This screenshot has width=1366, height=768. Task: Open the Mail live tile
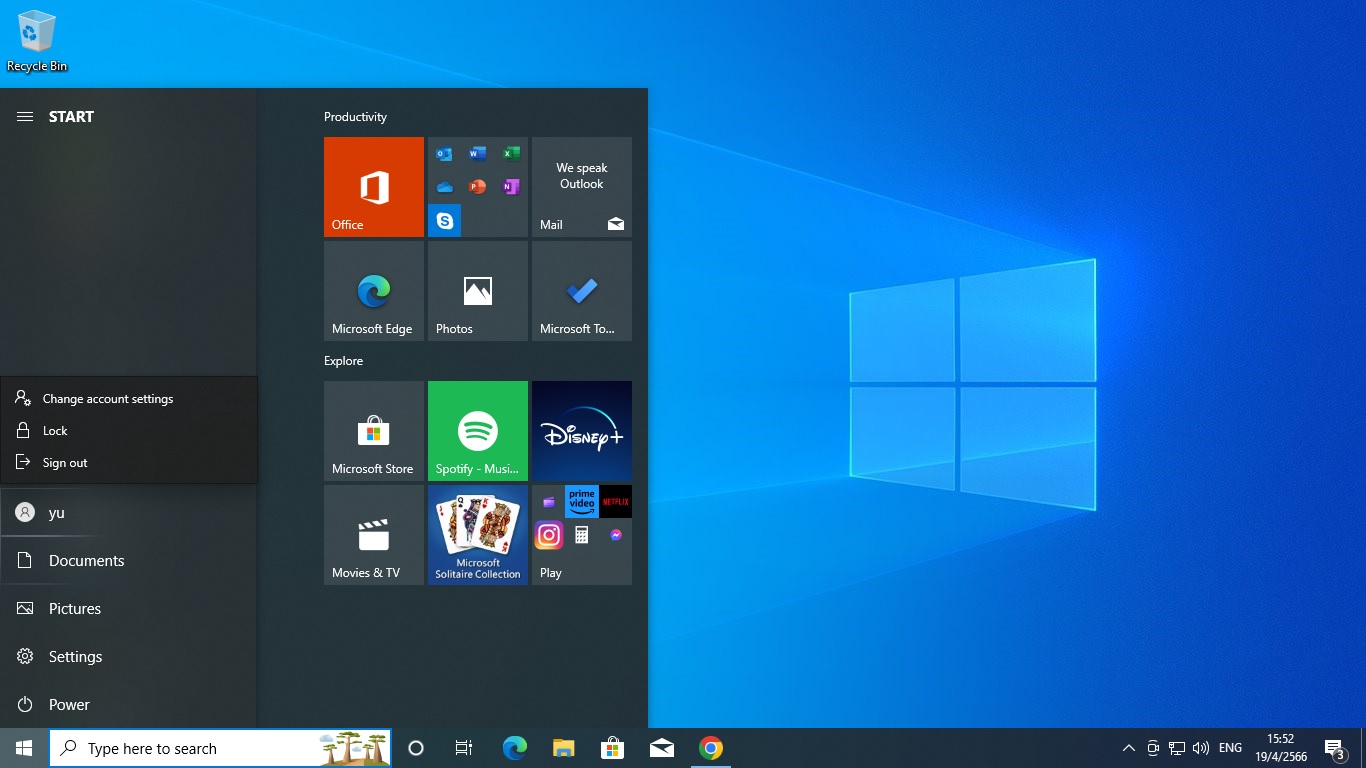click(x=582, y=187)
